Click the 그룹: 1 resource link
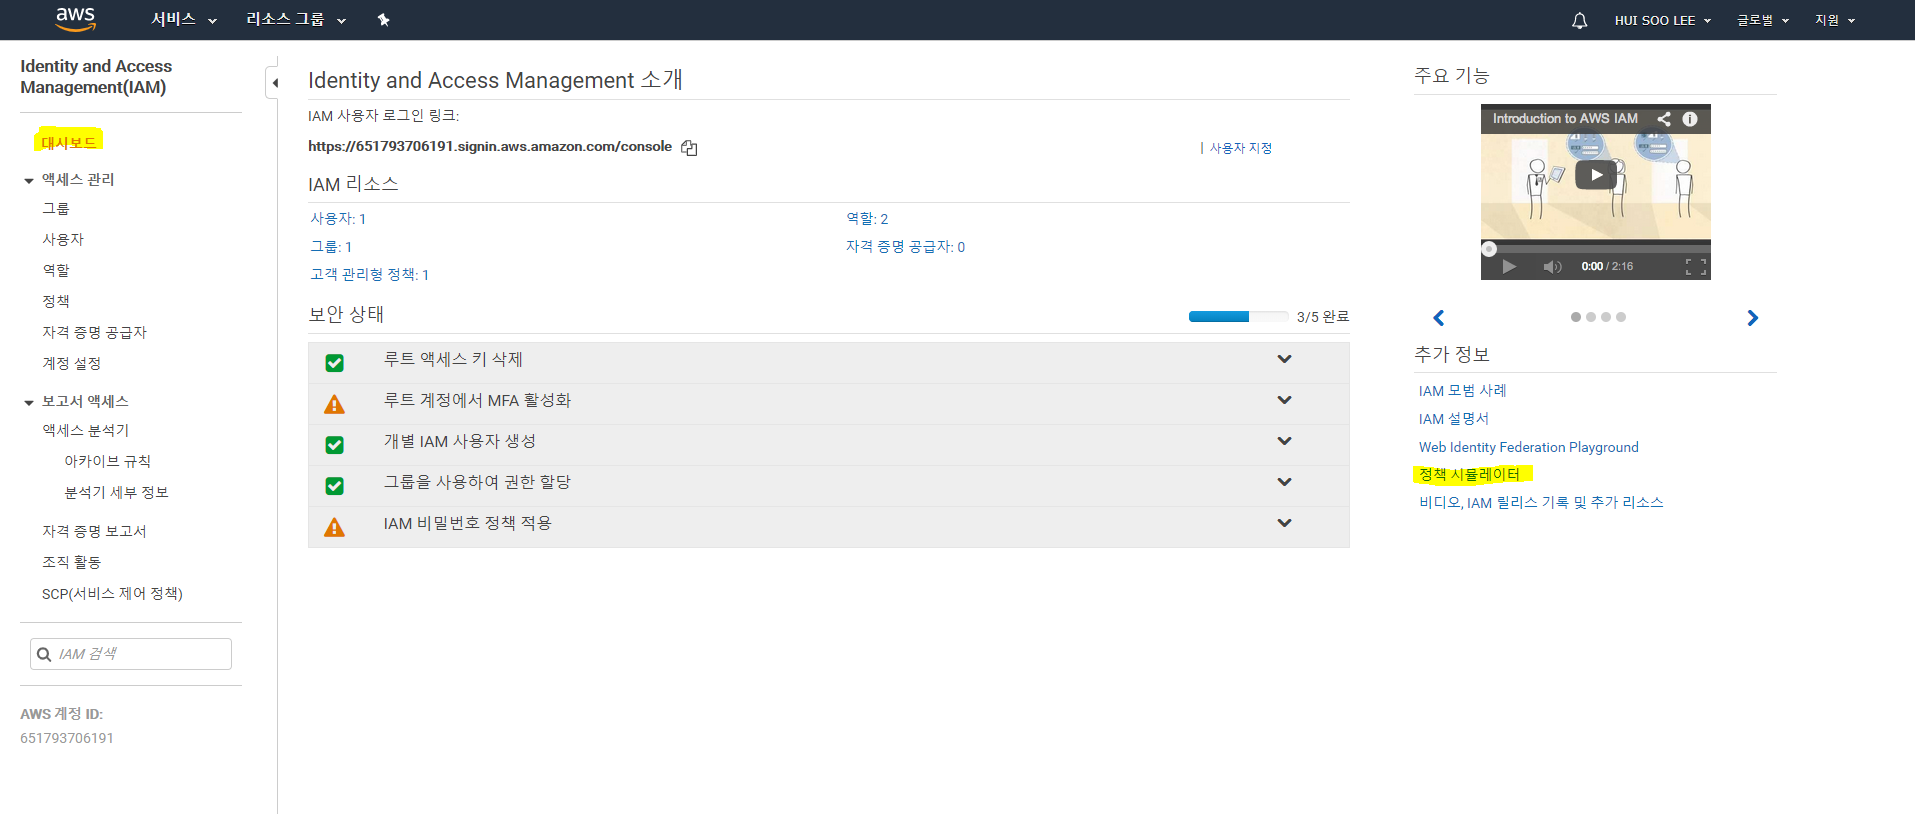 tap(331, 246)
